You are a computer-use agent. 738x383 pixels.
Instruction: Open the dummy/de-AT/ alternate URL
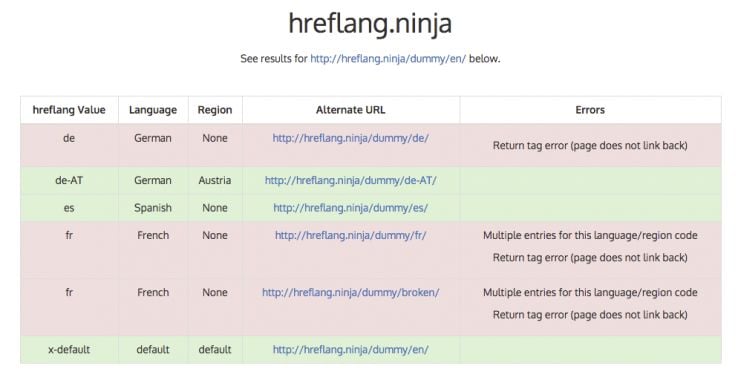[x=351, y=180]
